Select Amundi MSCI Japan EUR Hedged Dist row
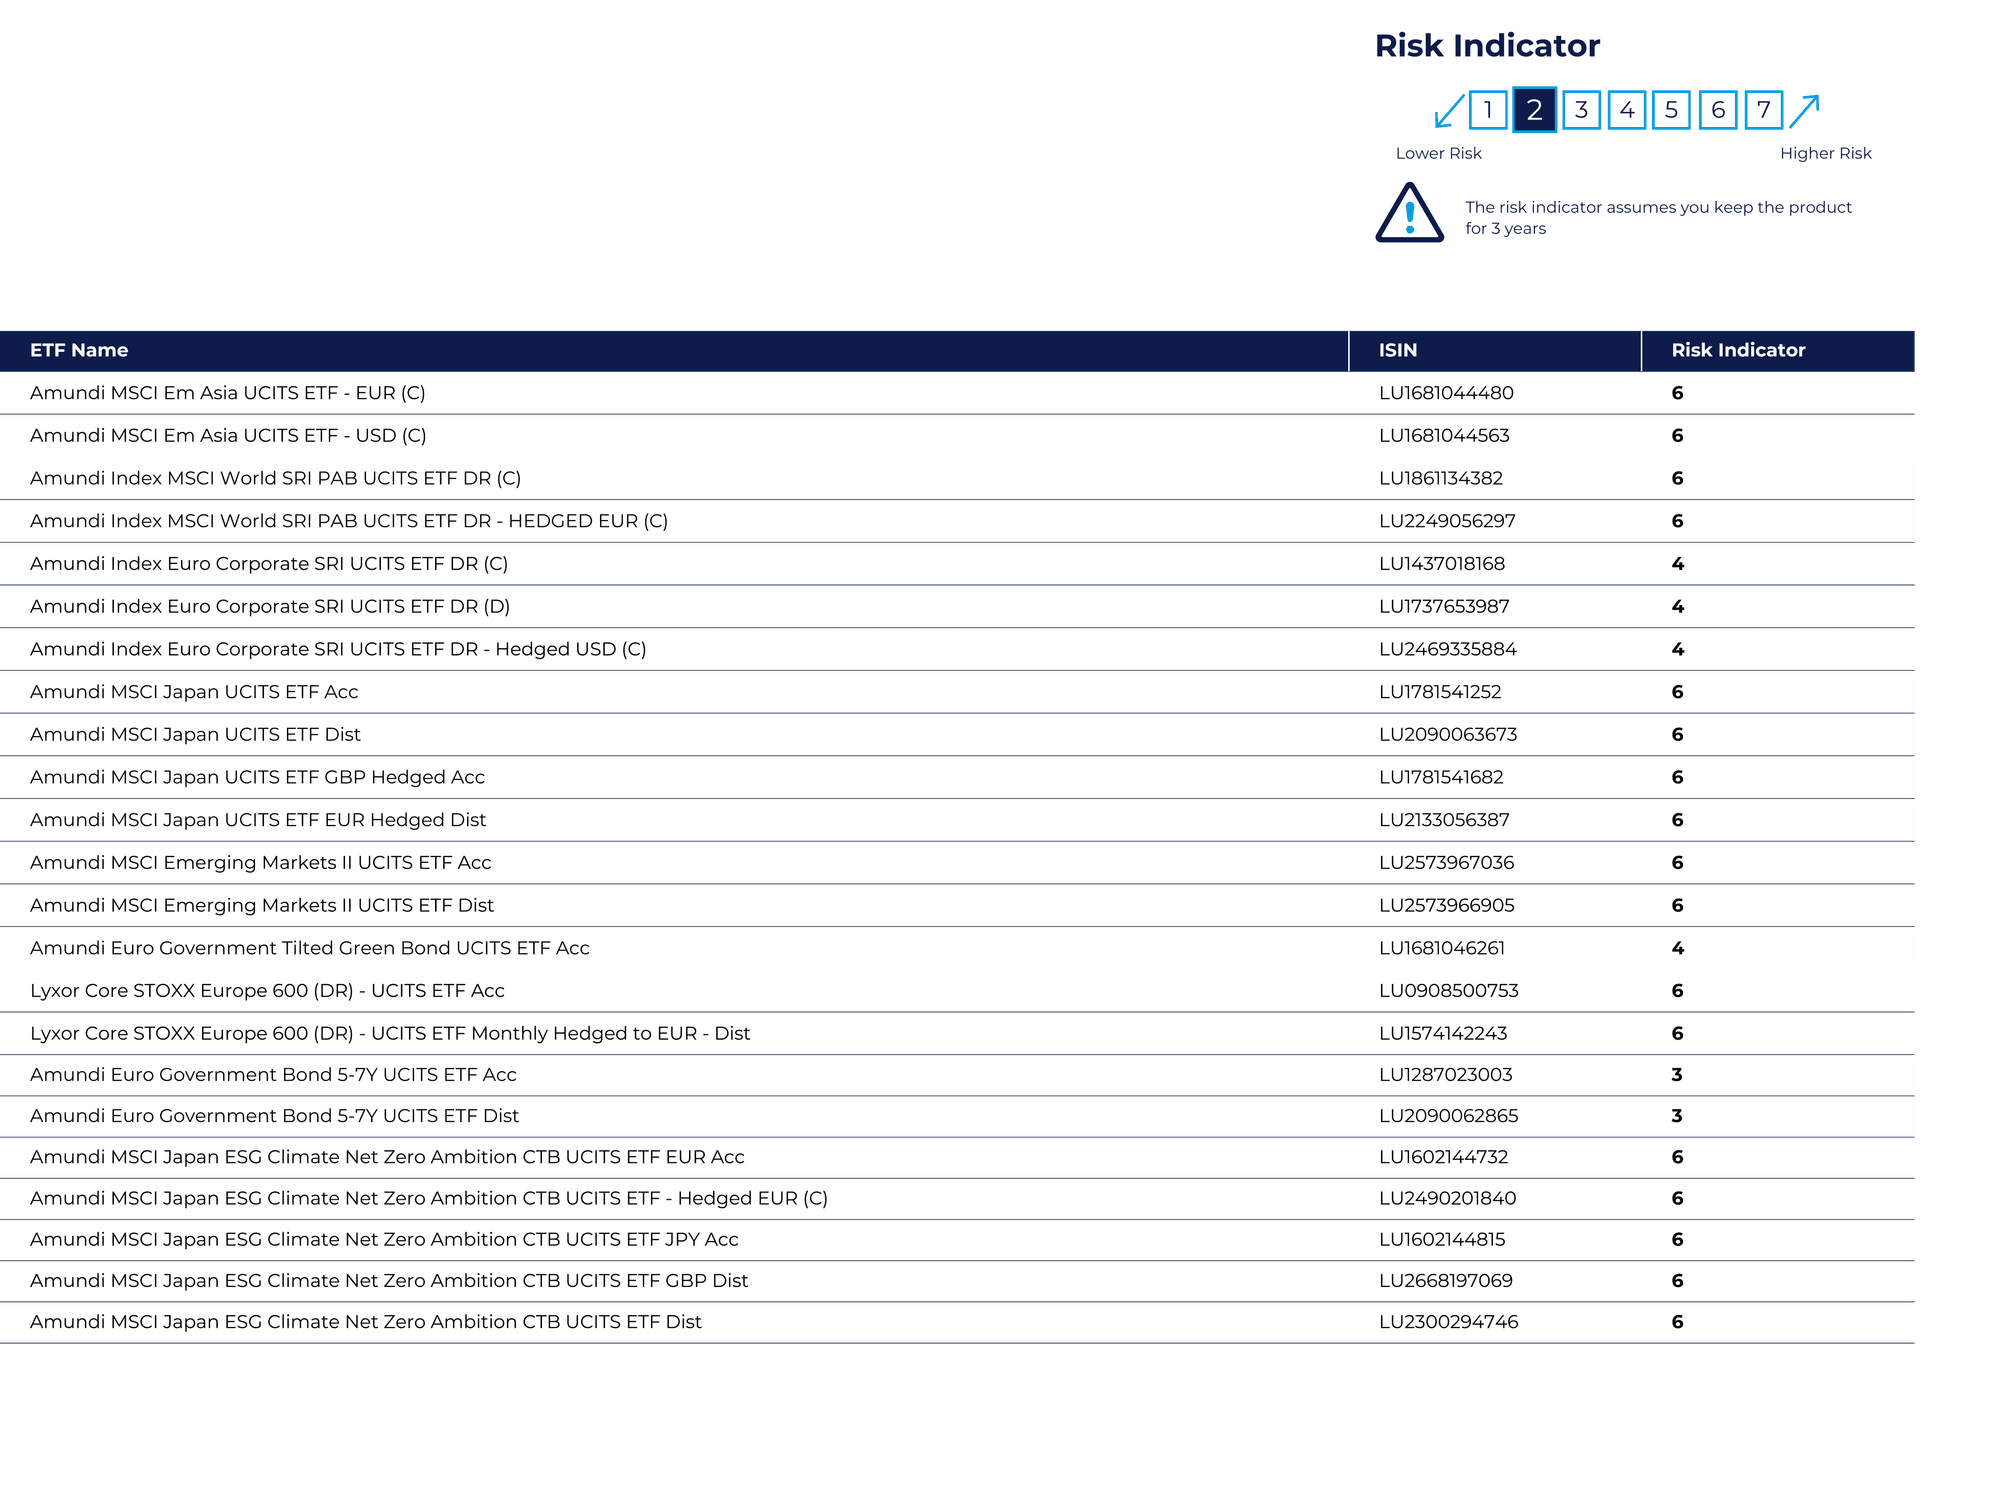This screenshot has width=2000, height=1493. coord(957,820)
